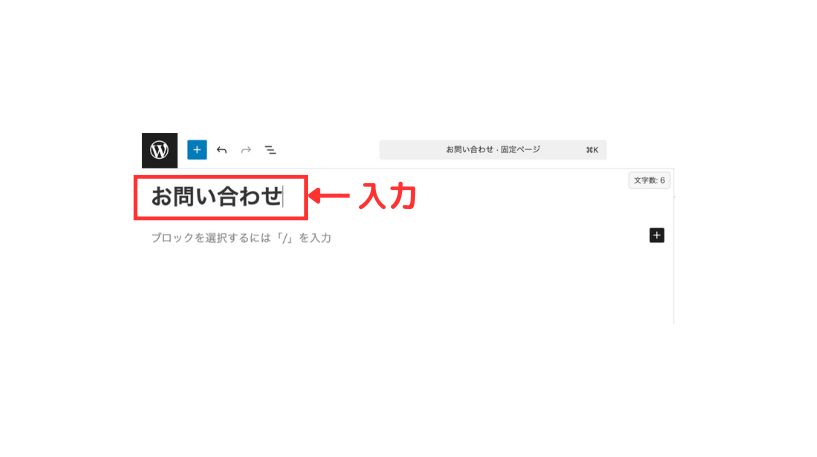Click the WordPress logo to exit editor
The width and height of the screenshot is (817, 457).
tap(159, 150)
